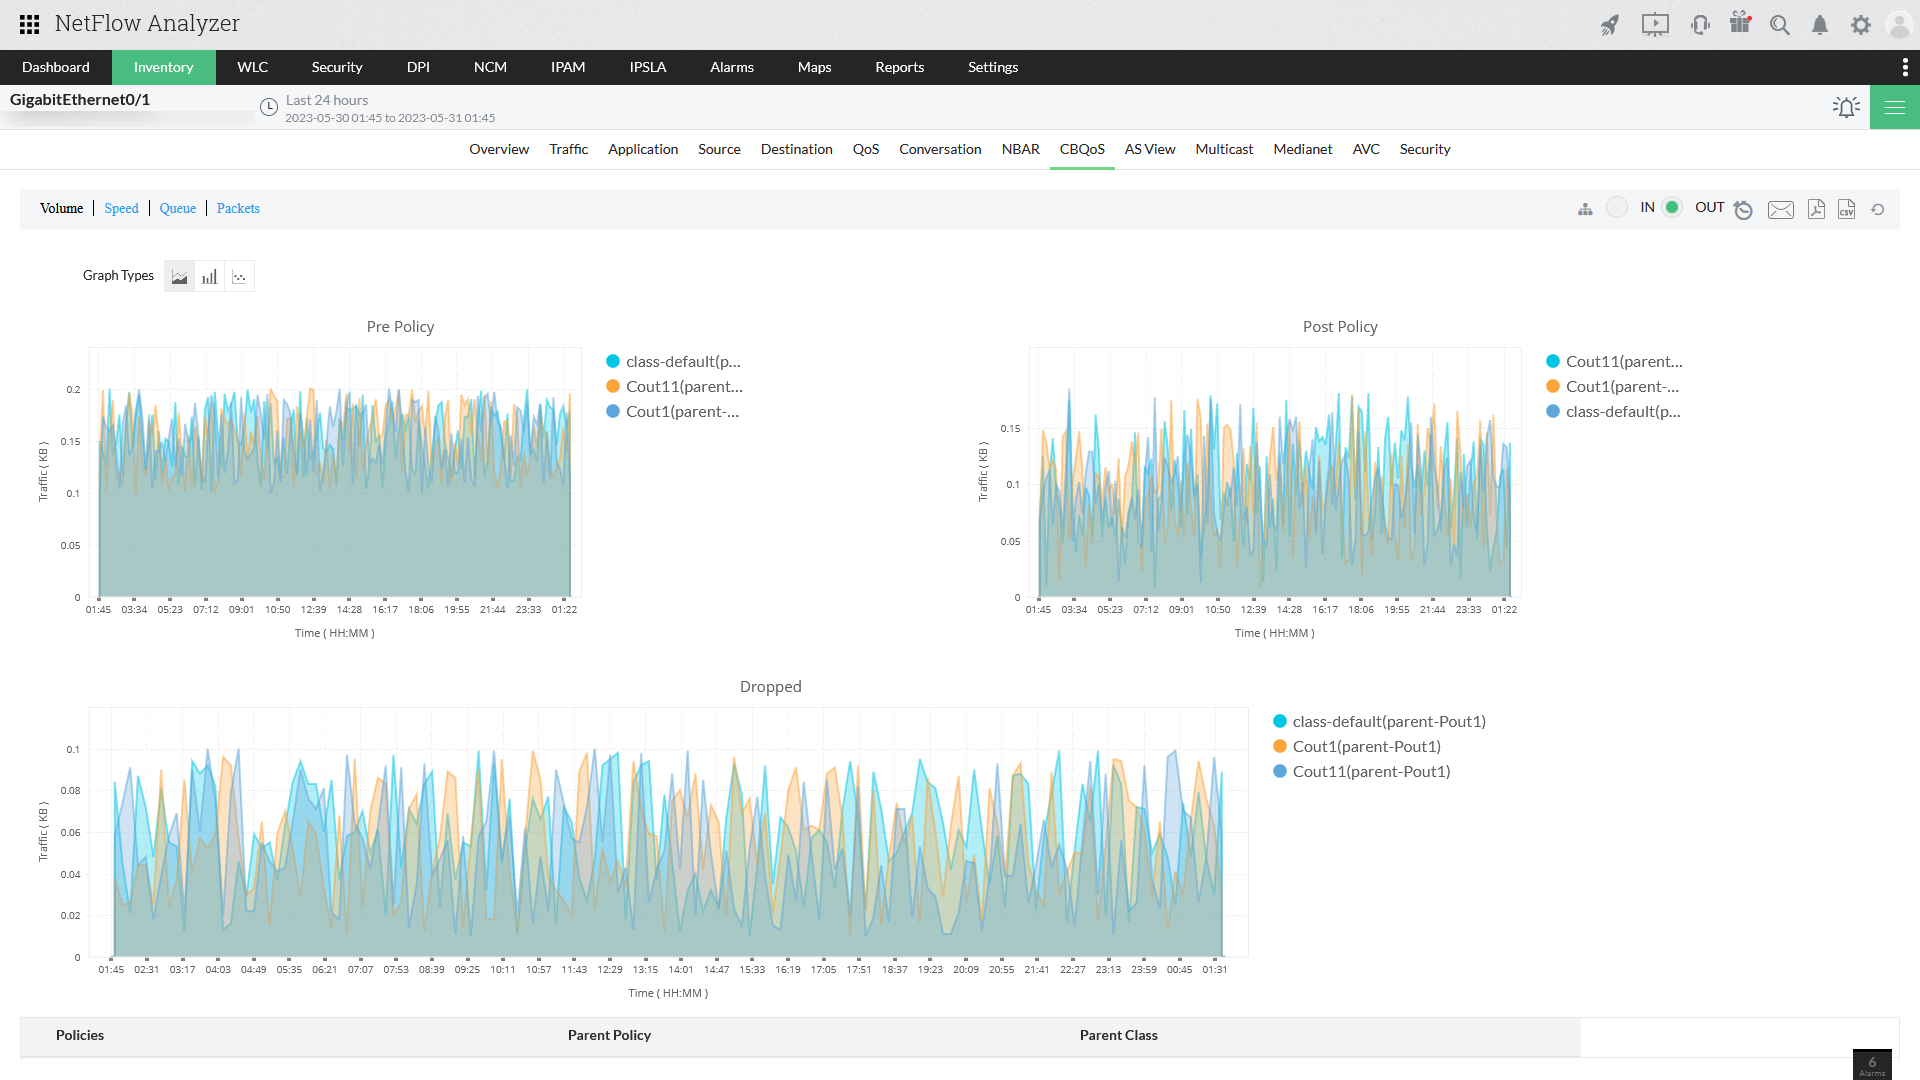Open notifications bell in top bar
The image size is (1920, 1080).
[1820, 25]
